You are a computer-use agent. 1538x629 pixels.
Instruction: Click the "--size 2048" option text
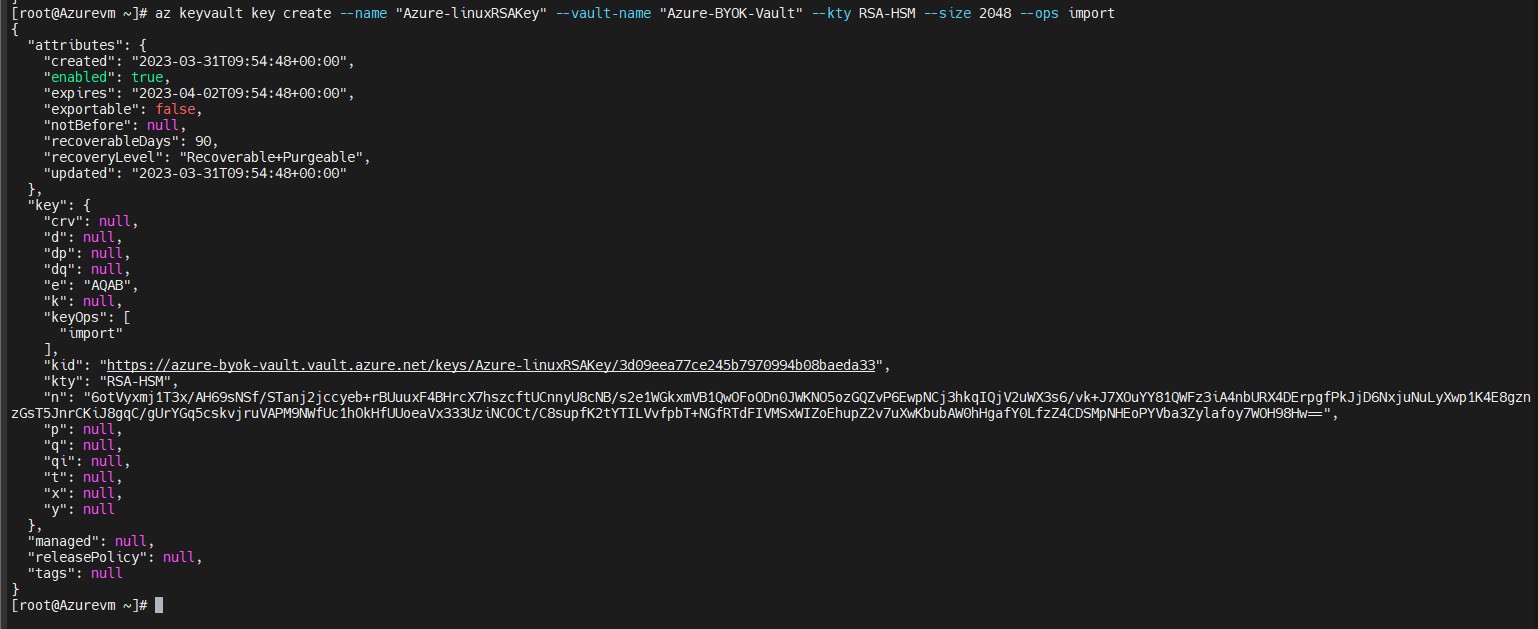pos(968,13)
